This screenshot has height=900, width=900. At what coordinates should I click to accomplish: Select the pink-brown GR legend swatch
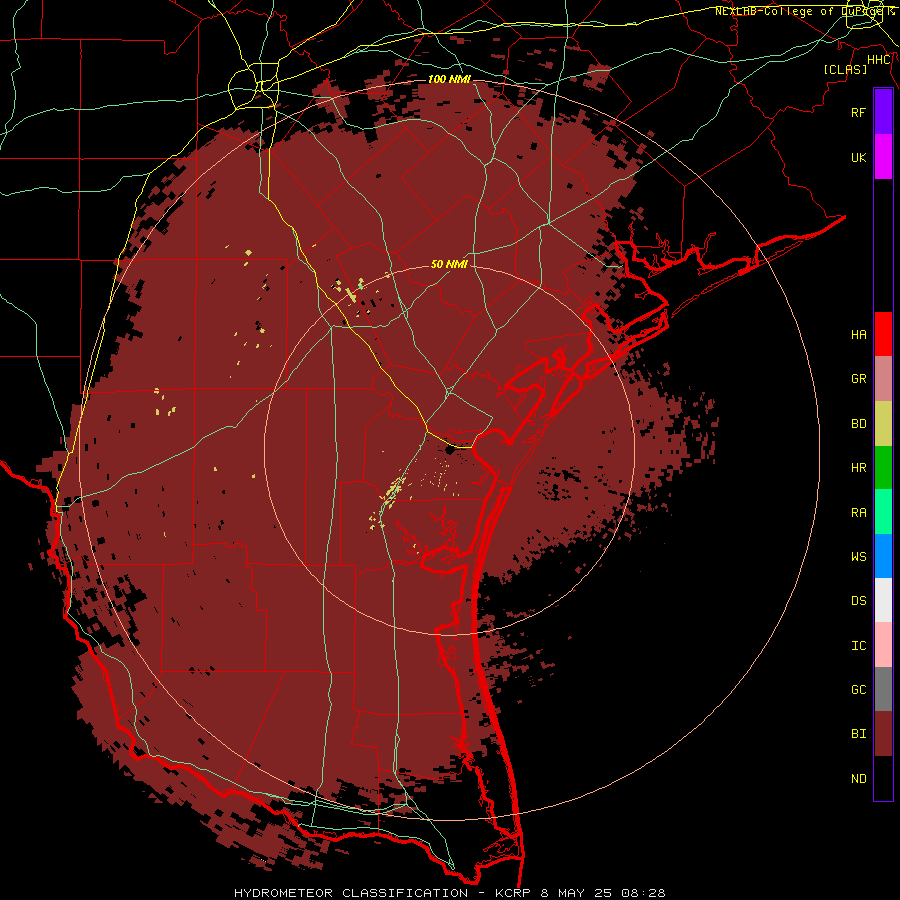pos(883,379)
